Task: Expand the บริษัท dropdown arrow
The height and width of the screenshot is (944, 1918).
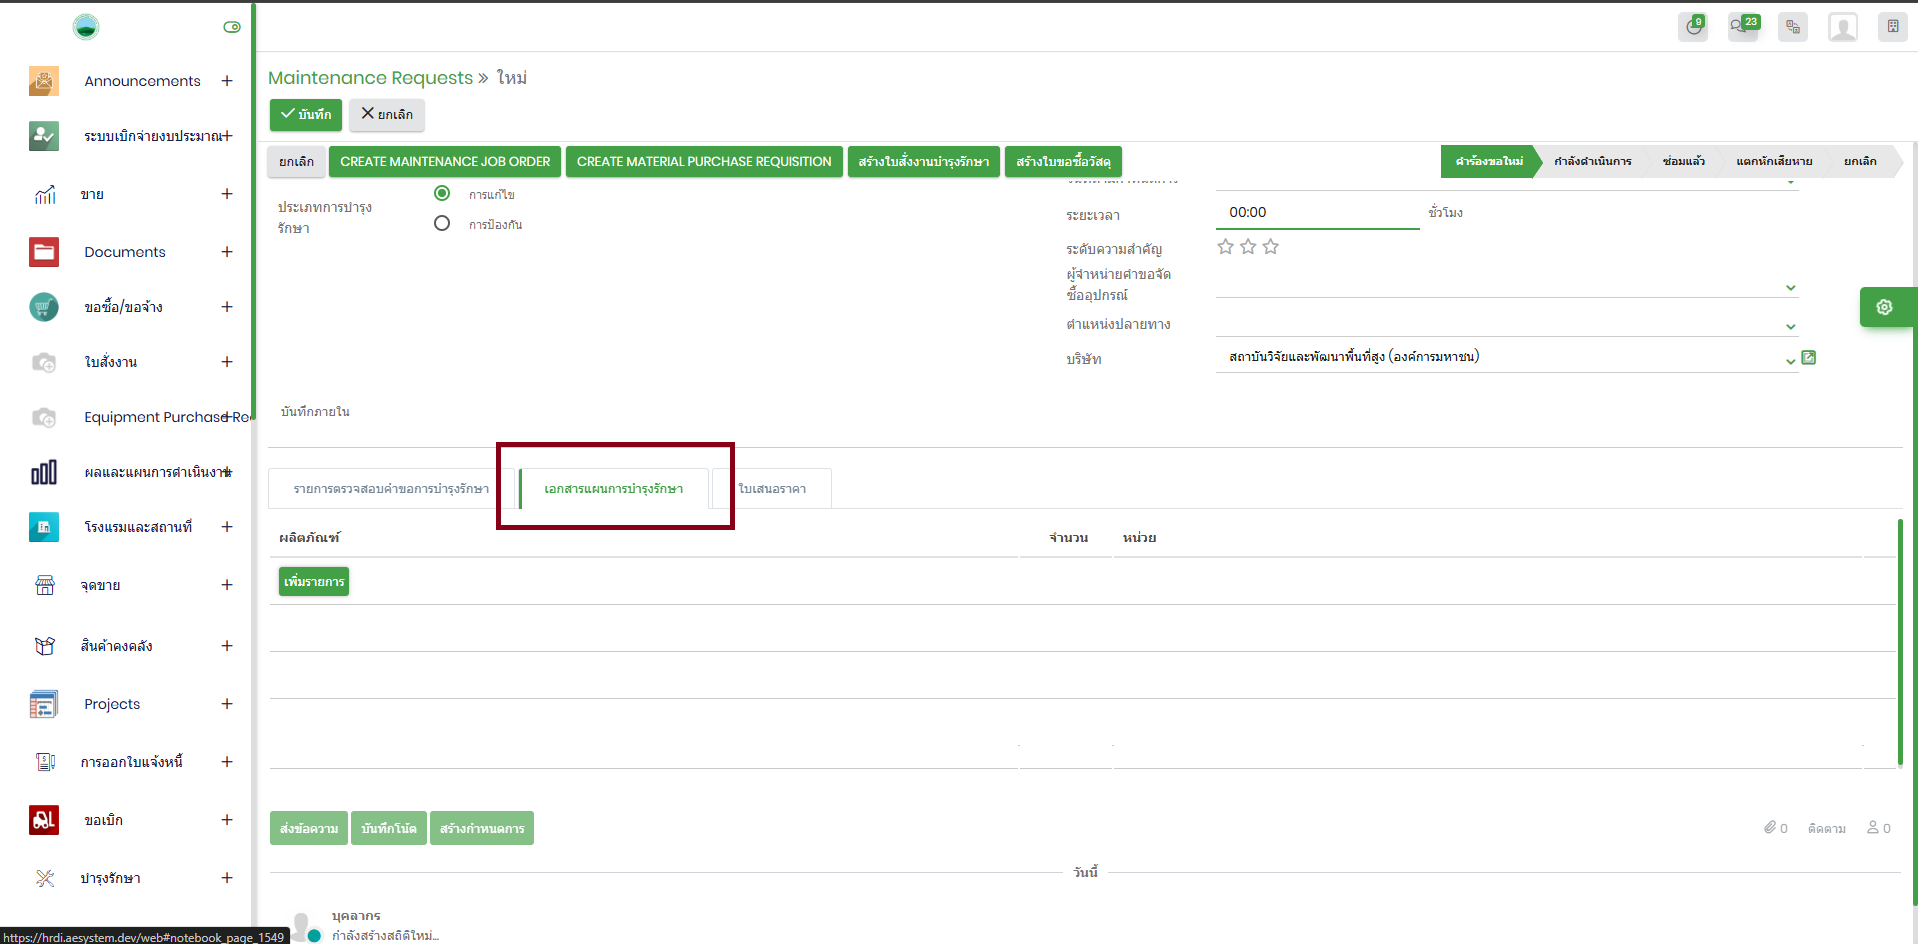Action: (x=1790, y=361)
